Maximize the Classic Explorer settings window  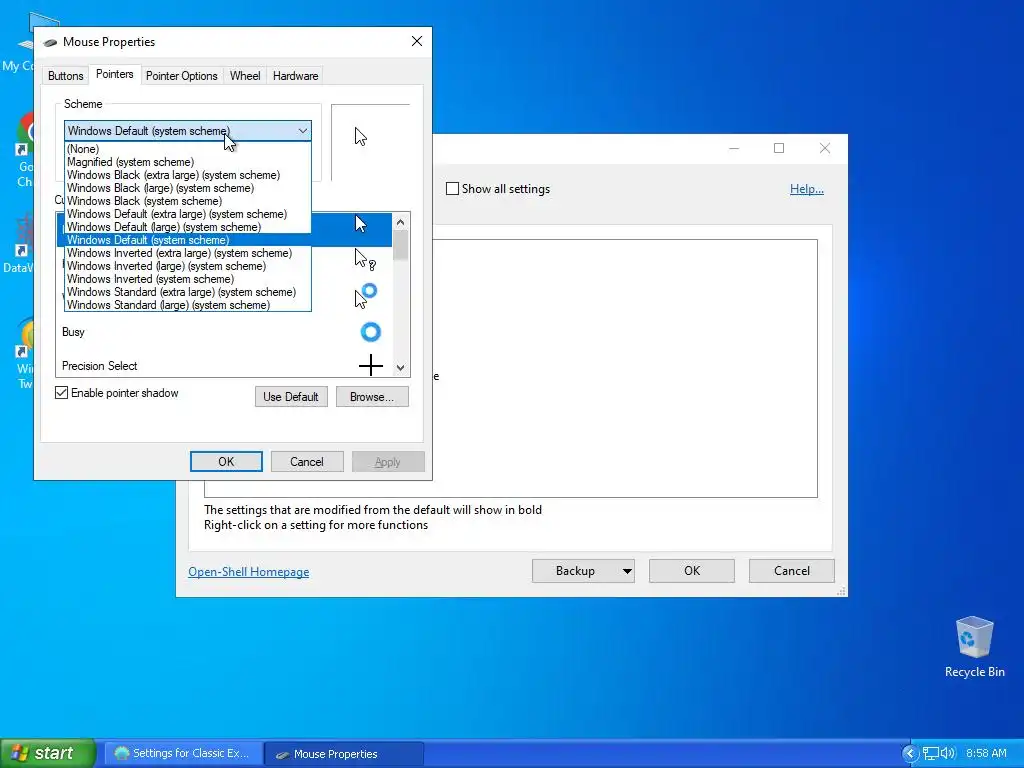[778, 148]
